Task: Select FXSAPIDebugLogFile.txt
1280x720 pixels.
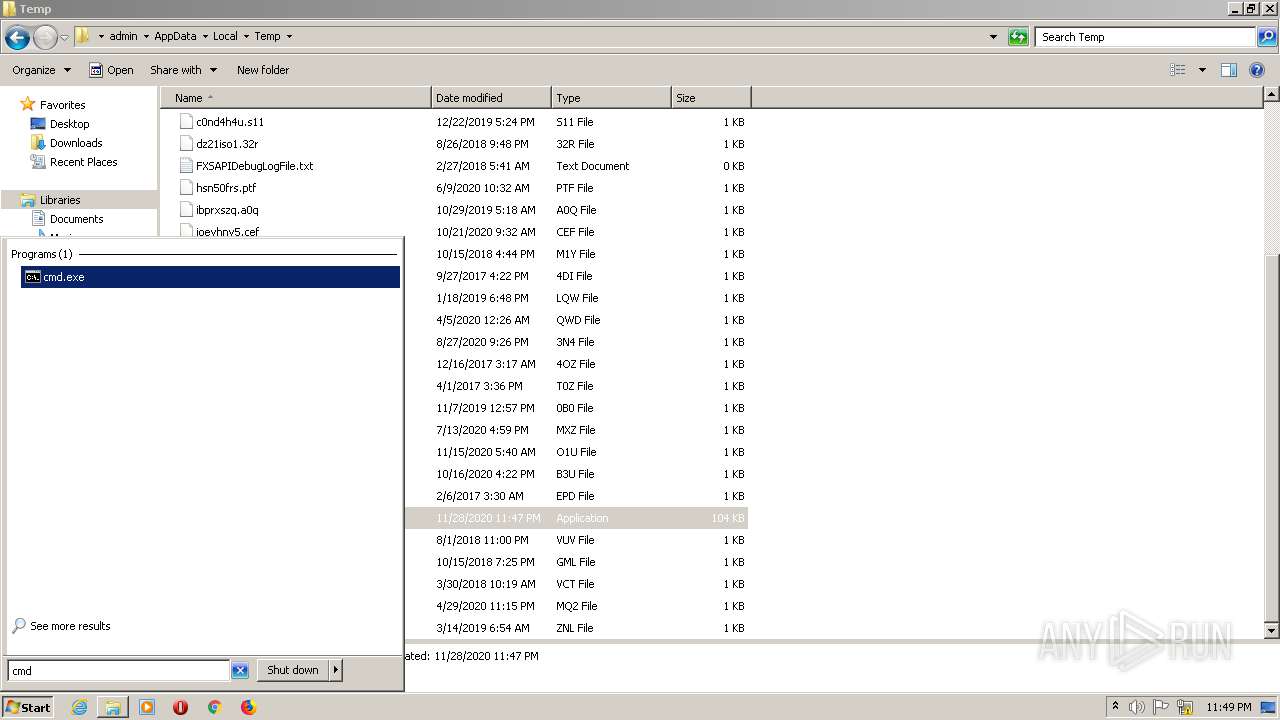Action: (x=254, y=166)
